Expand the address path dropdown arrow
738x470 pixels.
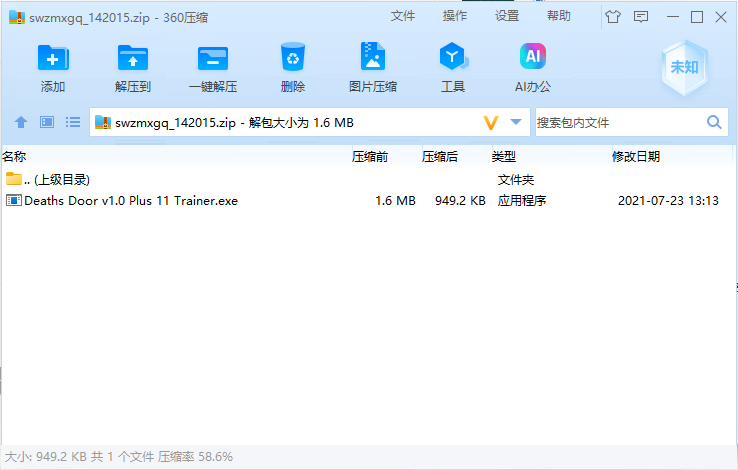[x=516, y=122]
